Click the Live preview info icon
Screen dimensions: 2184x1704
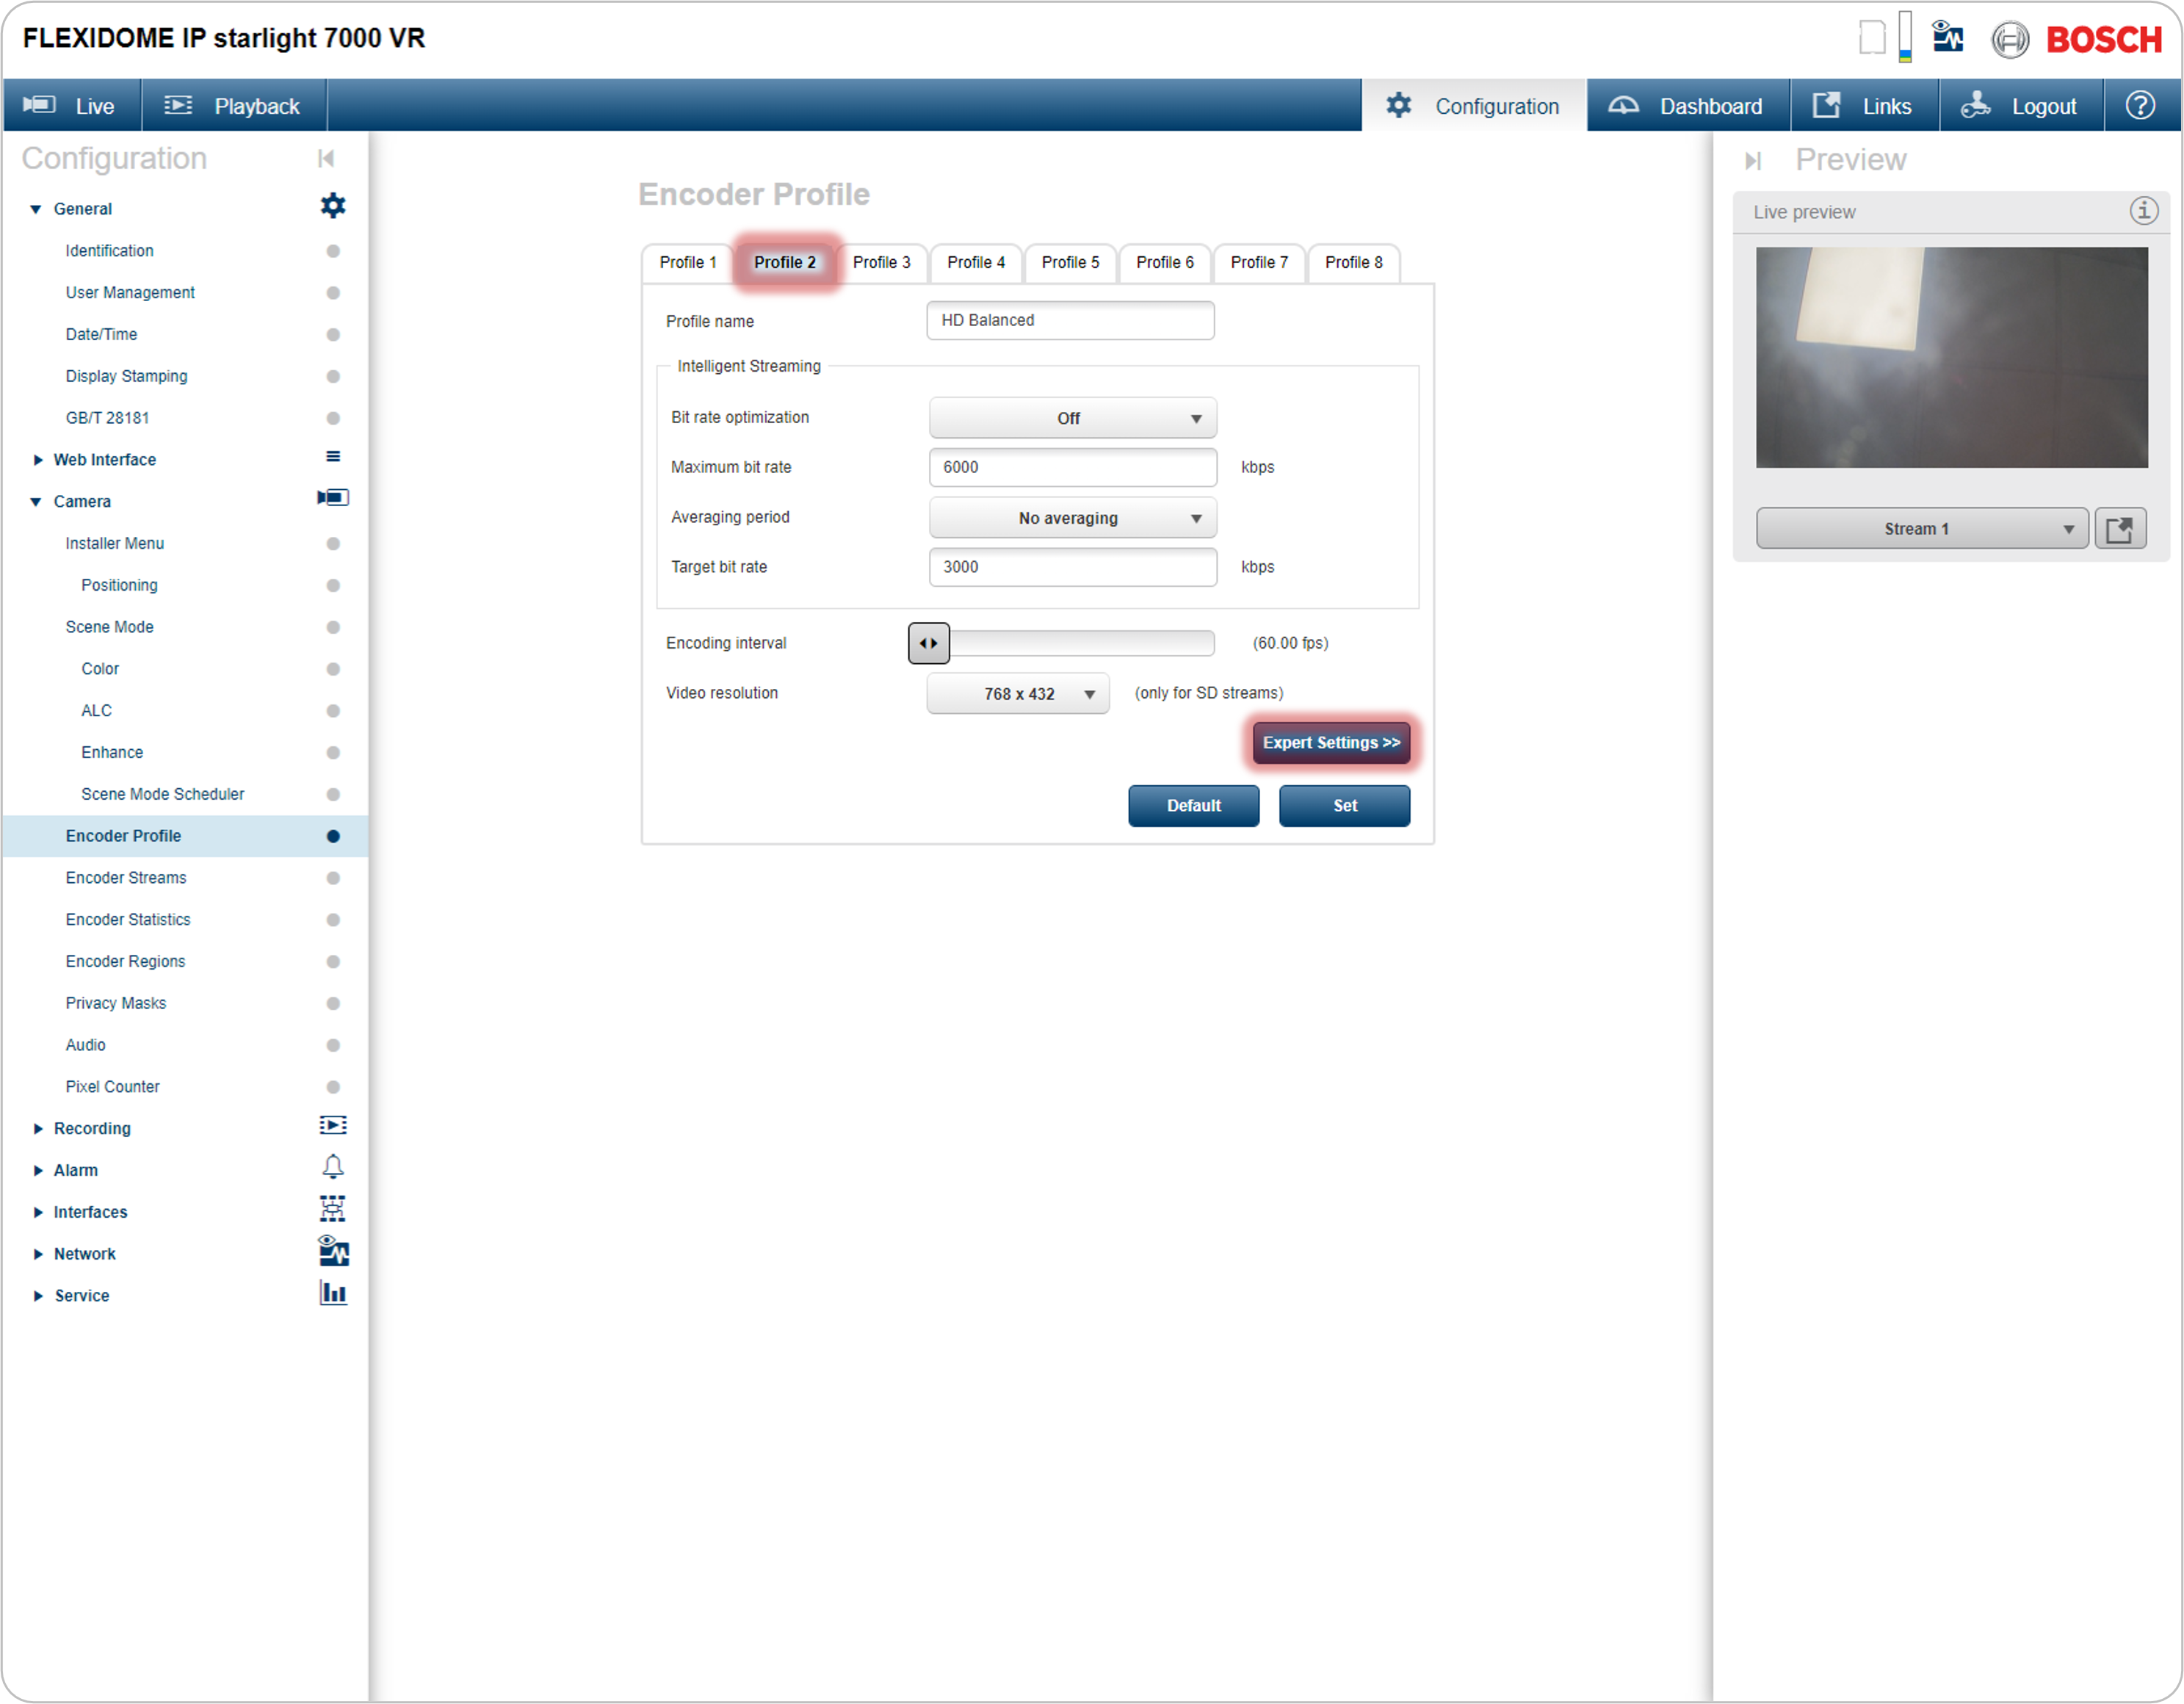coord(2144,211)
